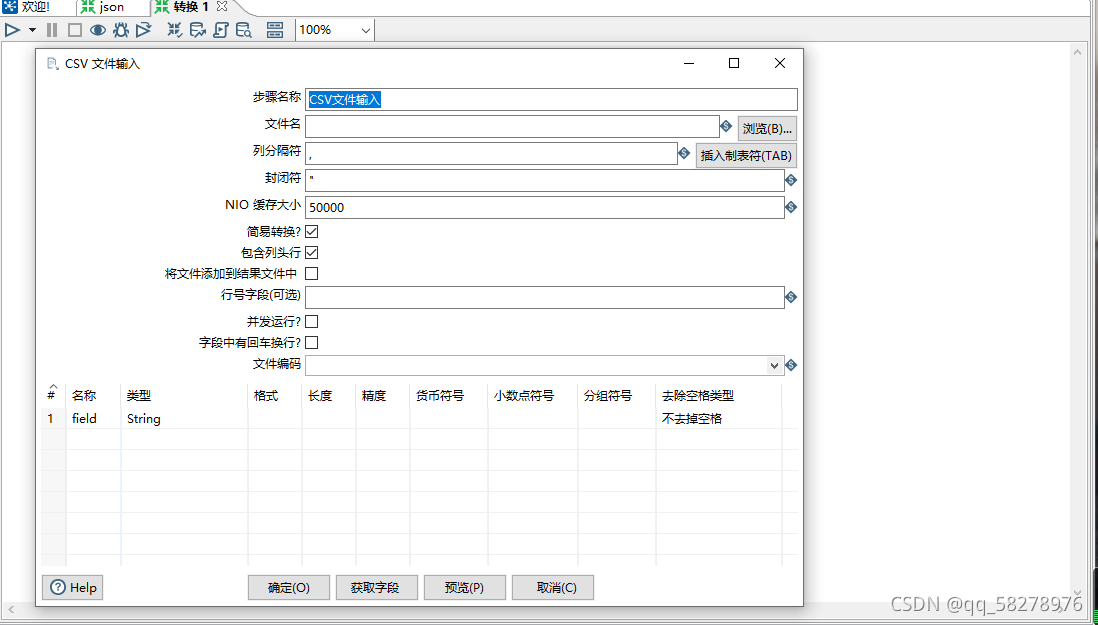This screenshot has width=1098, height=625.
Task: Enable 将文件添加到结果文件中 checkbox
Action: pyautogui.click(x=312, y=273)
